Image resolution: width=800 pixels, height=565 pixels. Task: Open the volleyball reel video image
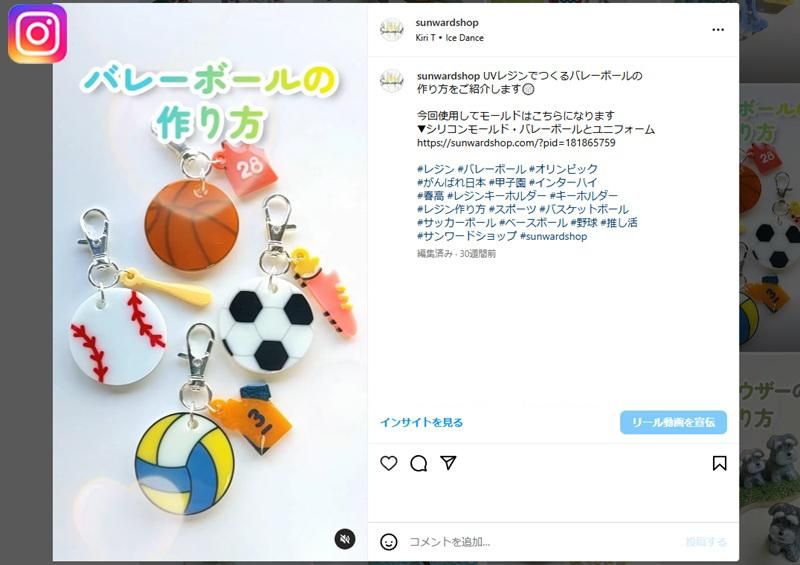tap(210, 282)
